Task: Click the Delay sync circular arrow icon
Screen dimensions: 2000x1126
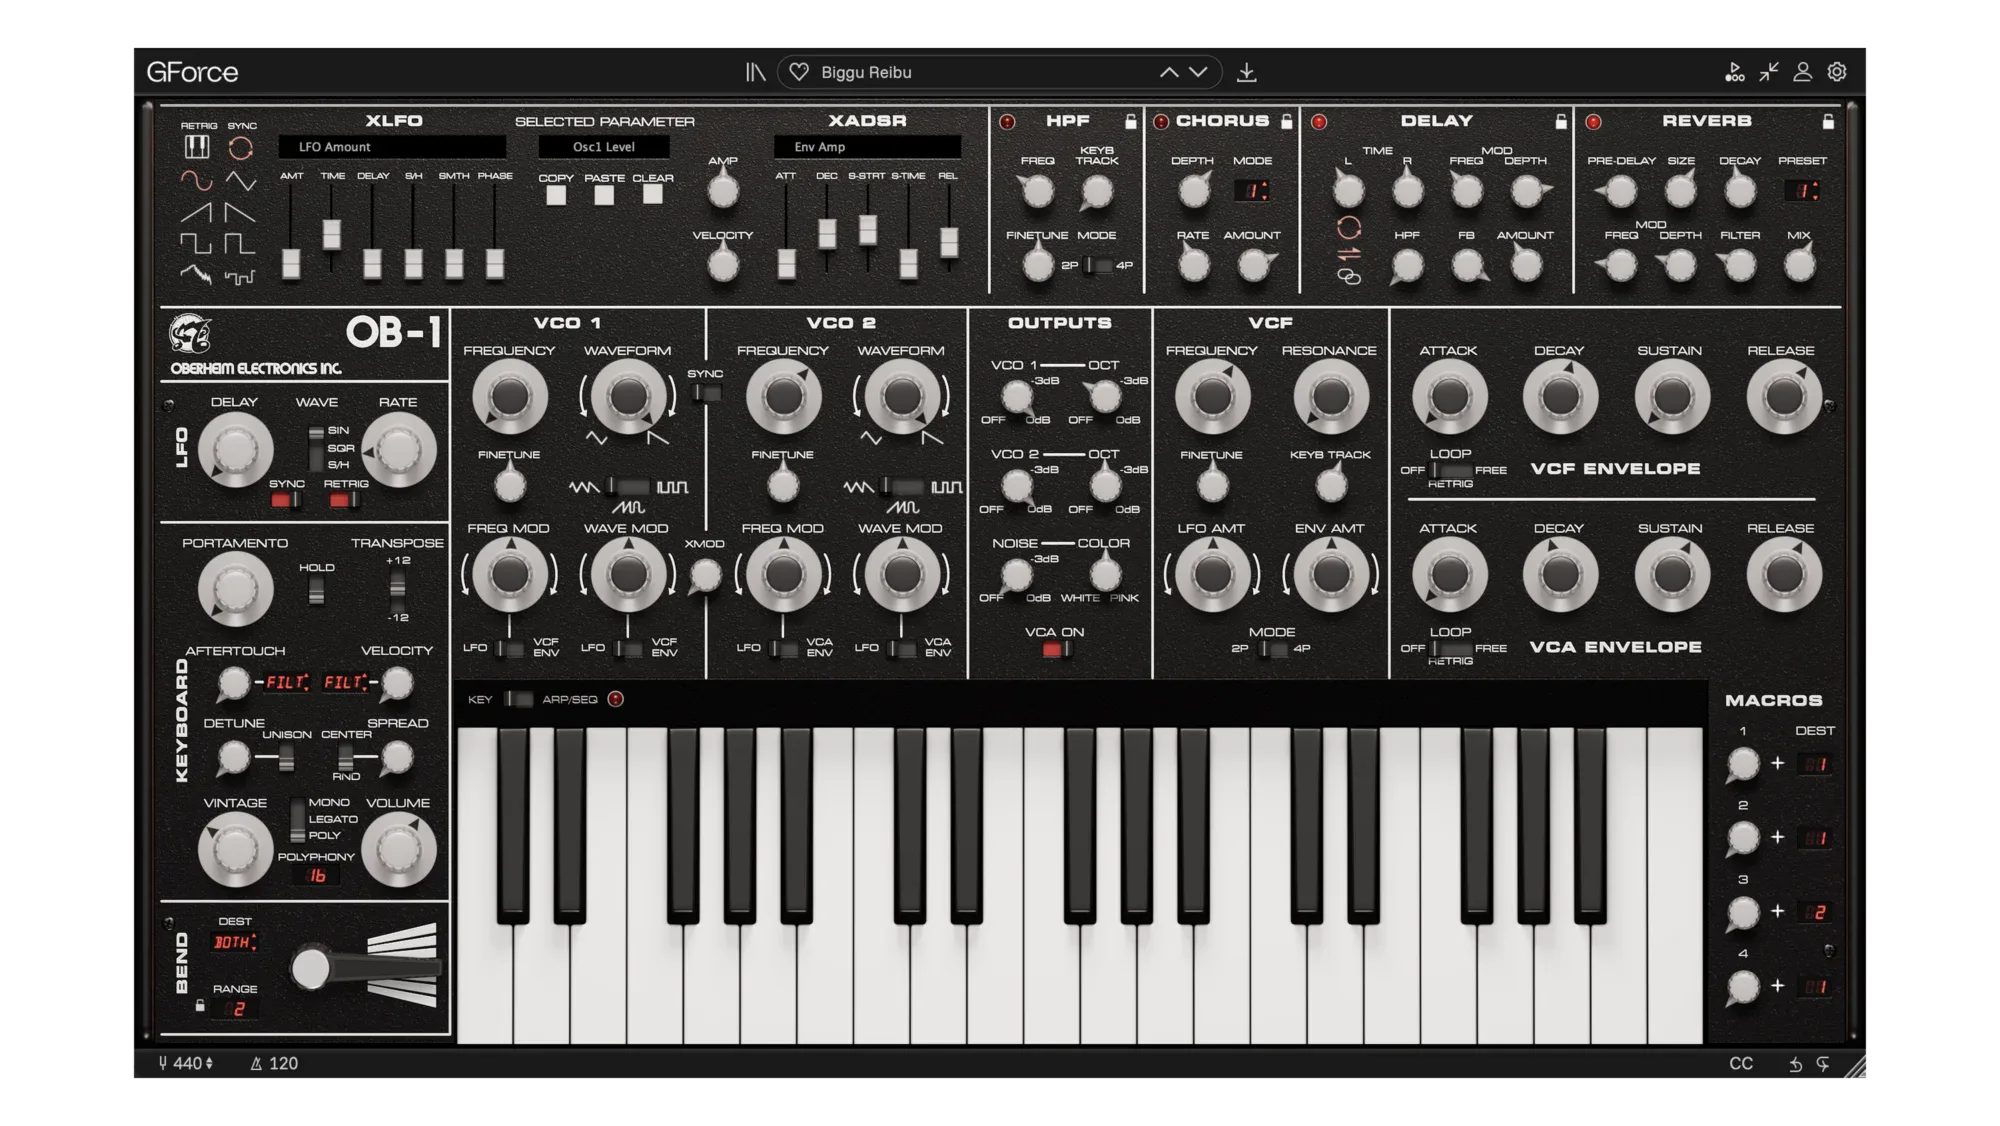Action: point(1349,228)
